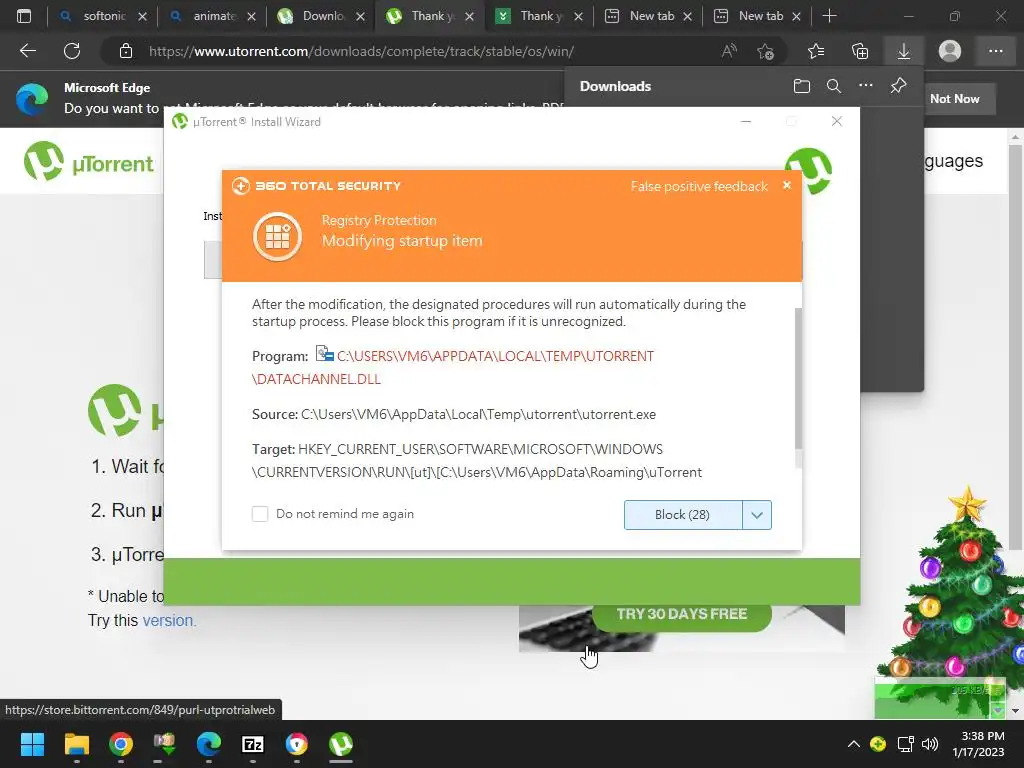The height and width of the screenshot is (768, 1024).
Task: Toggle the Downloads toolbar button
Action: tap(904, 51)
